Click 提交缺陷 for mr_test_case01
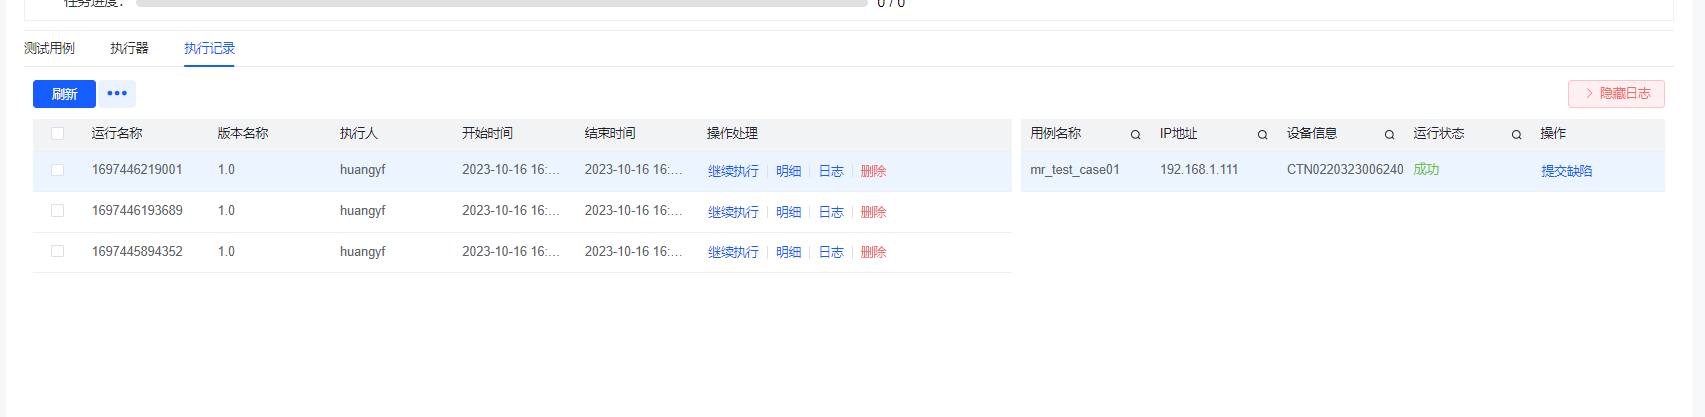The width and height of the screenshot is (1705, 417). click(1566, 171)
